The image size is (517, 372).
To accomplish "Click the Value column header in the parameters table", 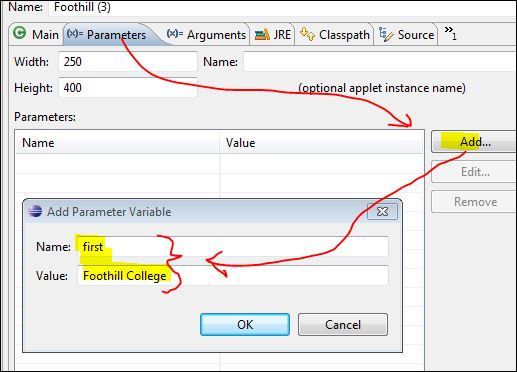I will coord(321,143).
